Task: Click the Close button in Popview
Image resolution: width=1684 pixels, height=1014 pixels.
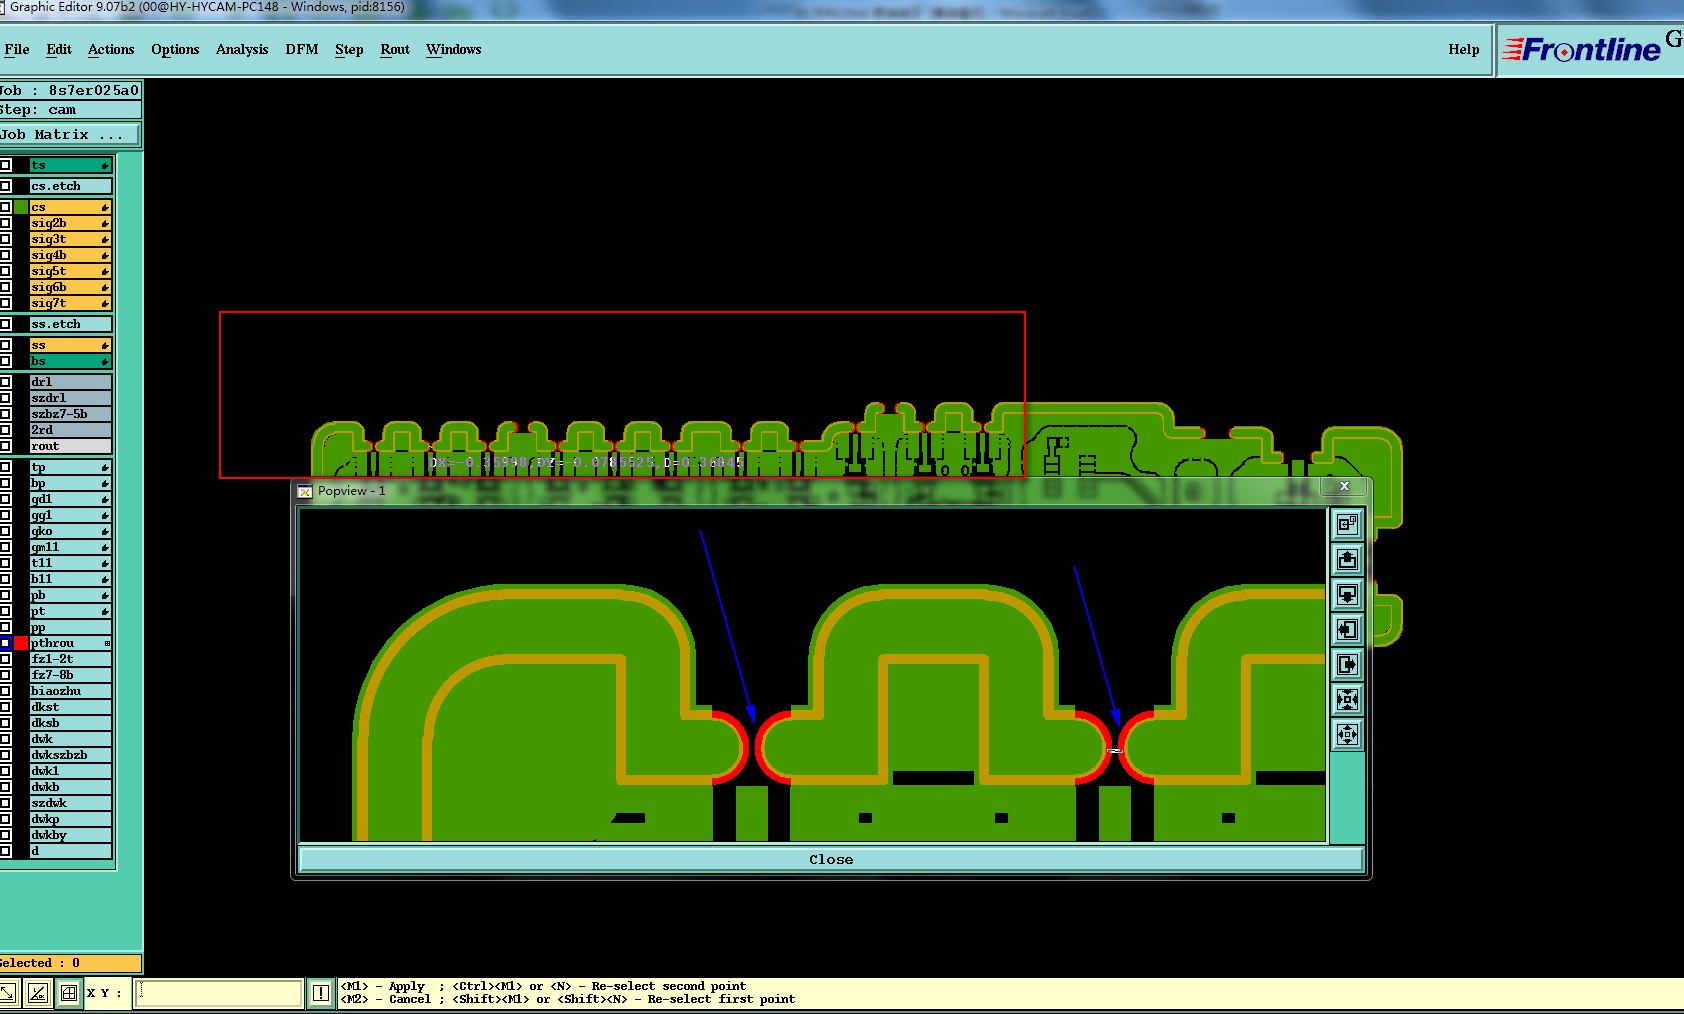Action: coord(831,860)
